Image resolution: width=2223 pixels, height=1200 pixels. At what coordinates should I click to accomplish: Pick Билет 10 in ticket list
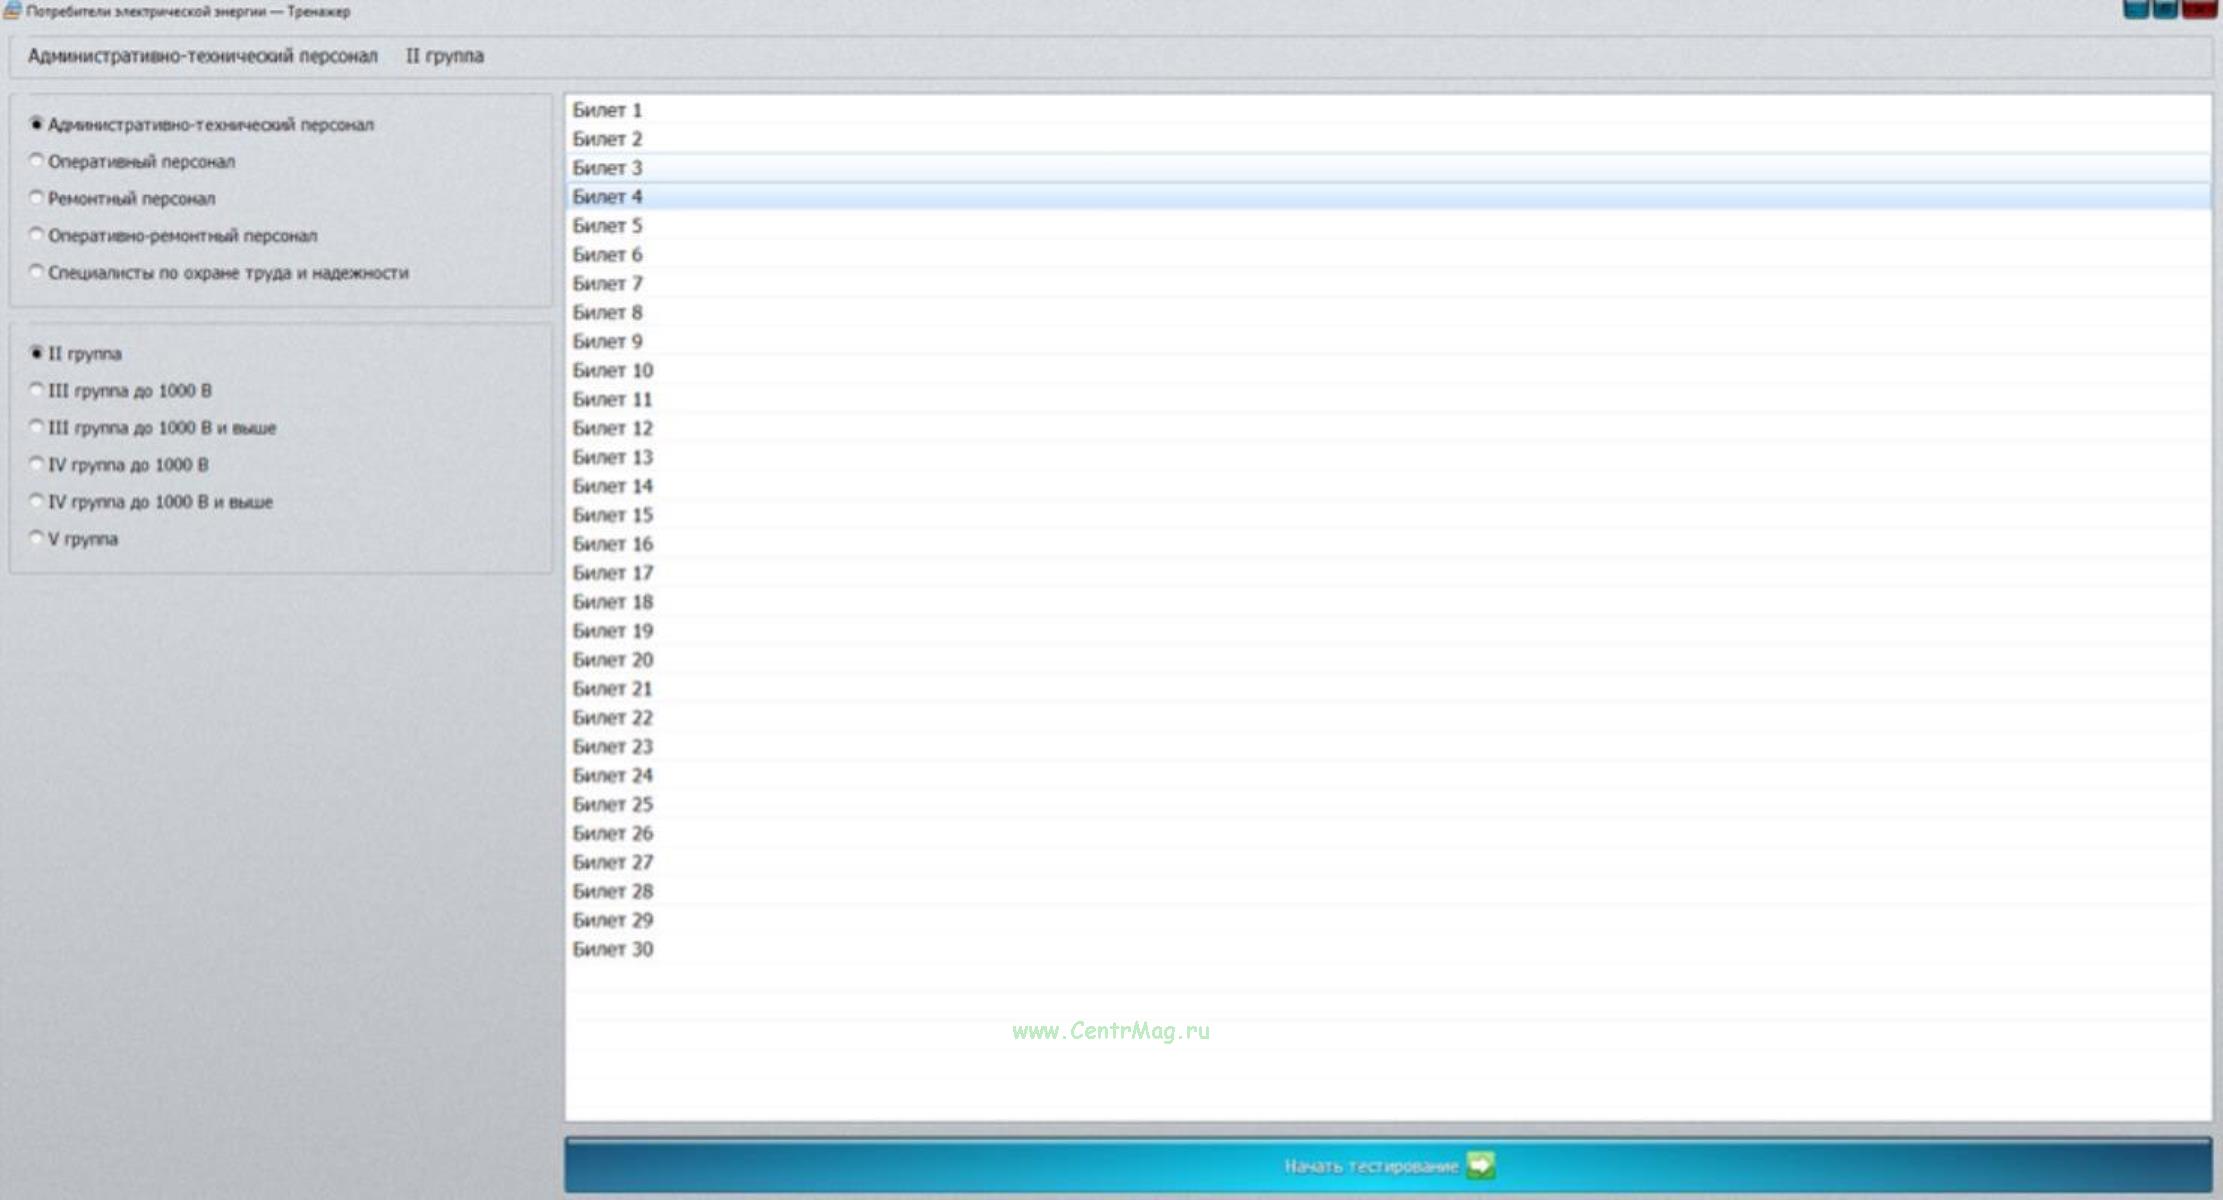point(612,370)
